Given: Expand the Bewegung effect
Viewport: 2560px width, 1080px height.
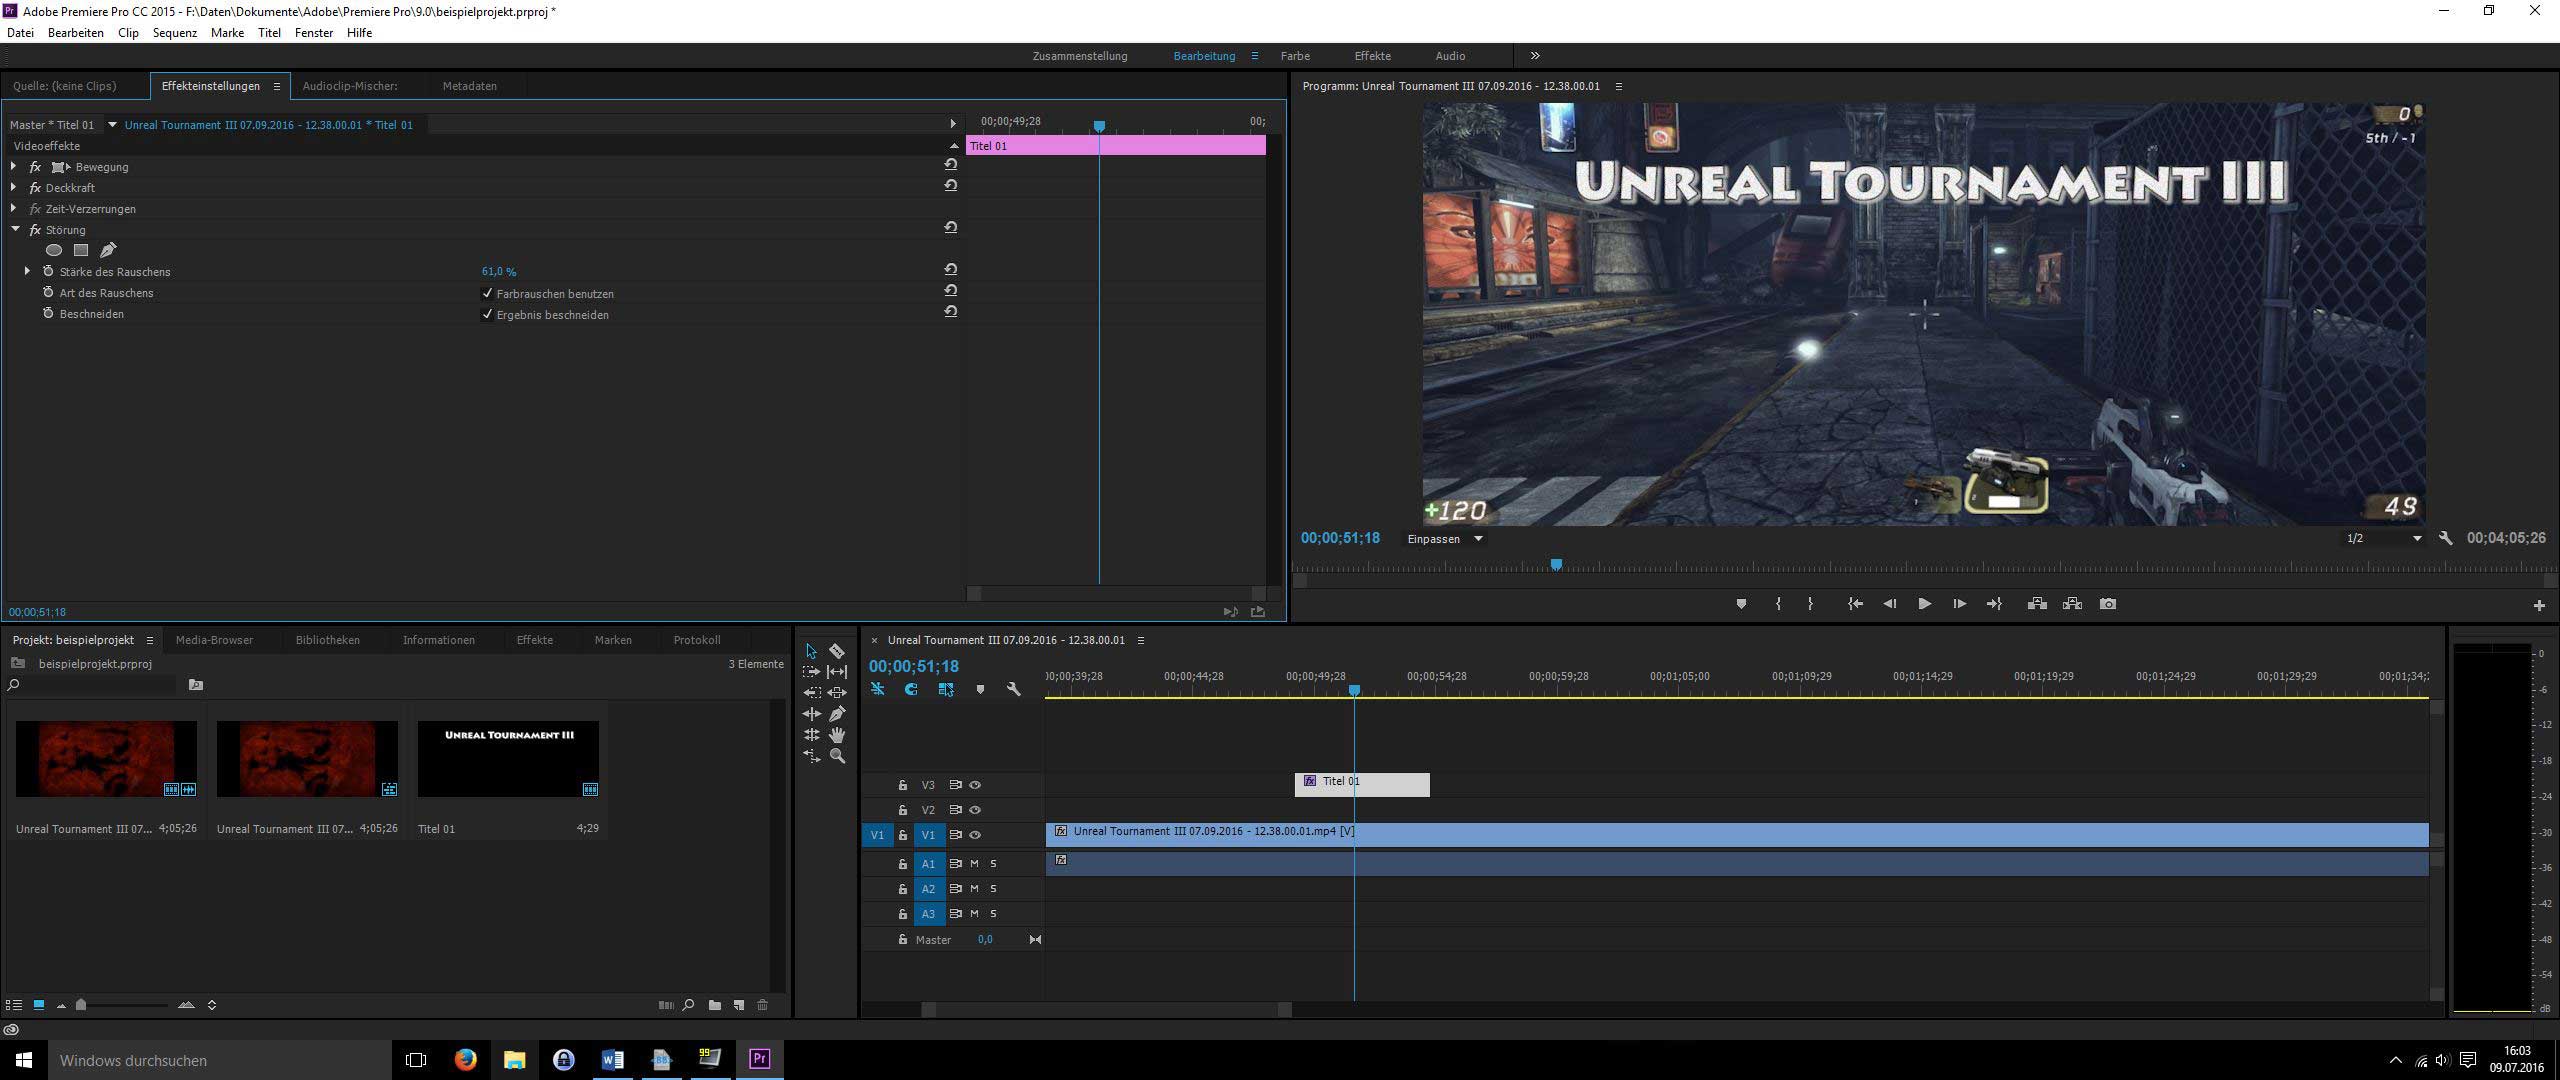Looking at the screenshot, I should (x=13, y=166).
